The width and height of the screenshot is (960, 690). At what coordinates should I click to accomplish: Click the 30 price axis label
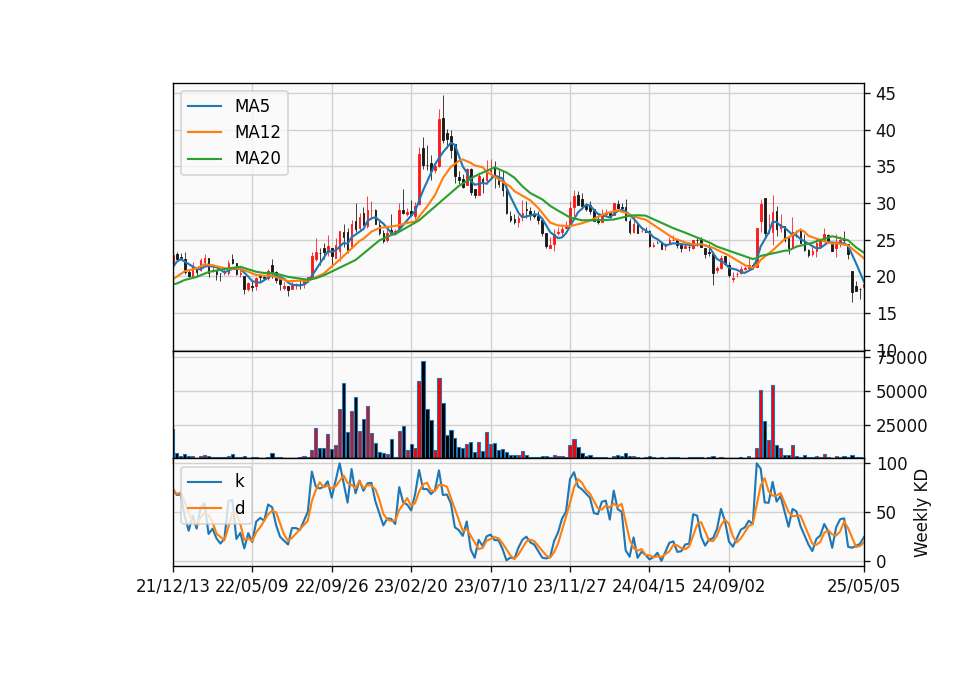click(x=885, y=204)
